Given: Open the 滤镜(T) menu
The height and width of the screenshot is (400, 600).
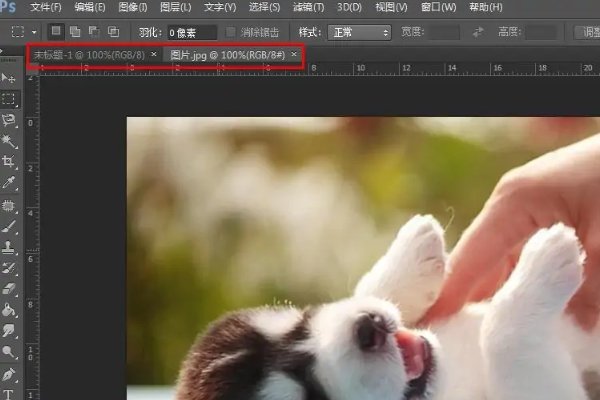Looking at the screenshot, I should tap(308, 7).
